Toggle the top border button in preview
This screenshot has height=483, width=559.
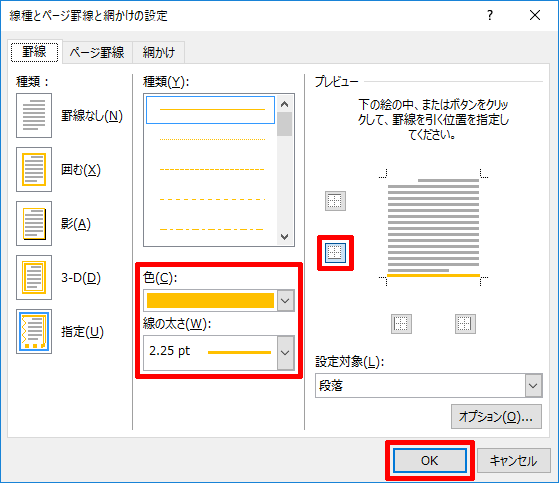(x=335, y=201)
